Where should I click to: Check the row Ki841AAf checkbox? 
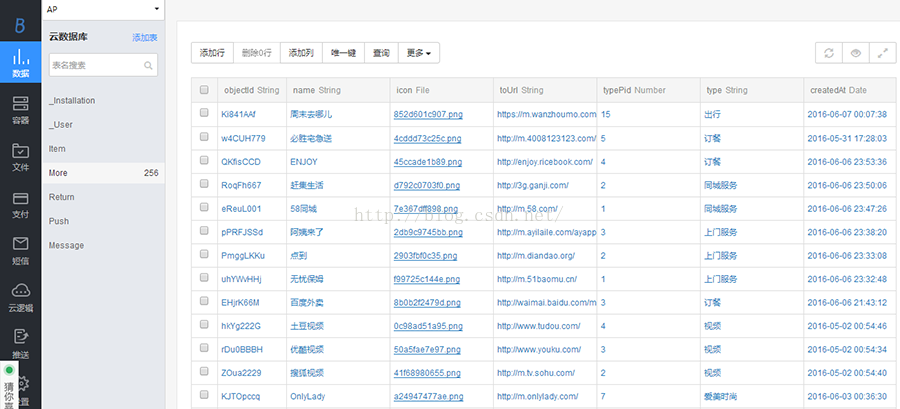(x=204, y=114)
